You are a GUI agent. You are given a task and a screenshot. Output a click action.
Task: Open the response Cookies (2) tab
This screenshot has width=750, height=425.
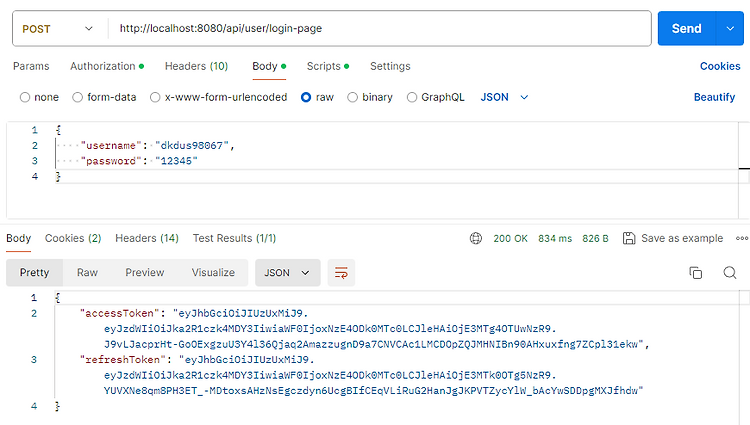pos(73,238)
